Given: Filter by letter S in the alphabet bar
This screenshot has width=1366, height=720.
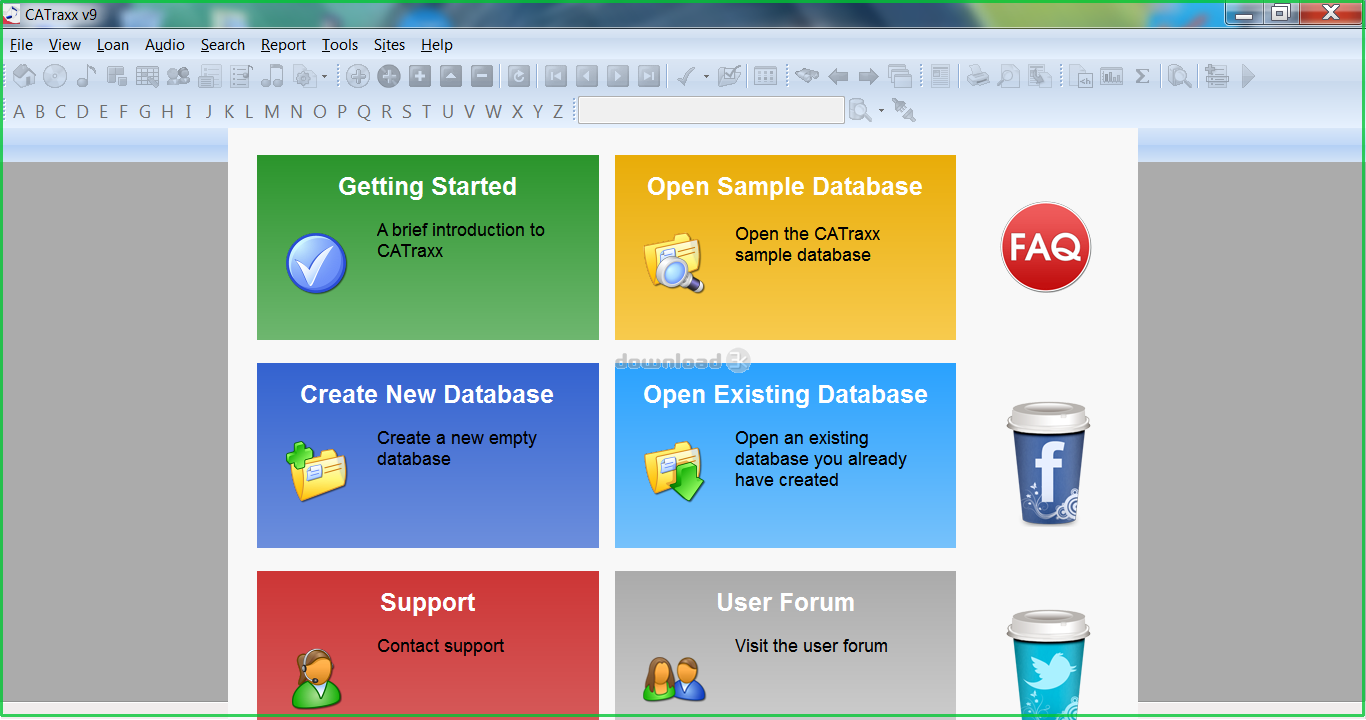Looking at the screenshot, I should click(407, 111).
